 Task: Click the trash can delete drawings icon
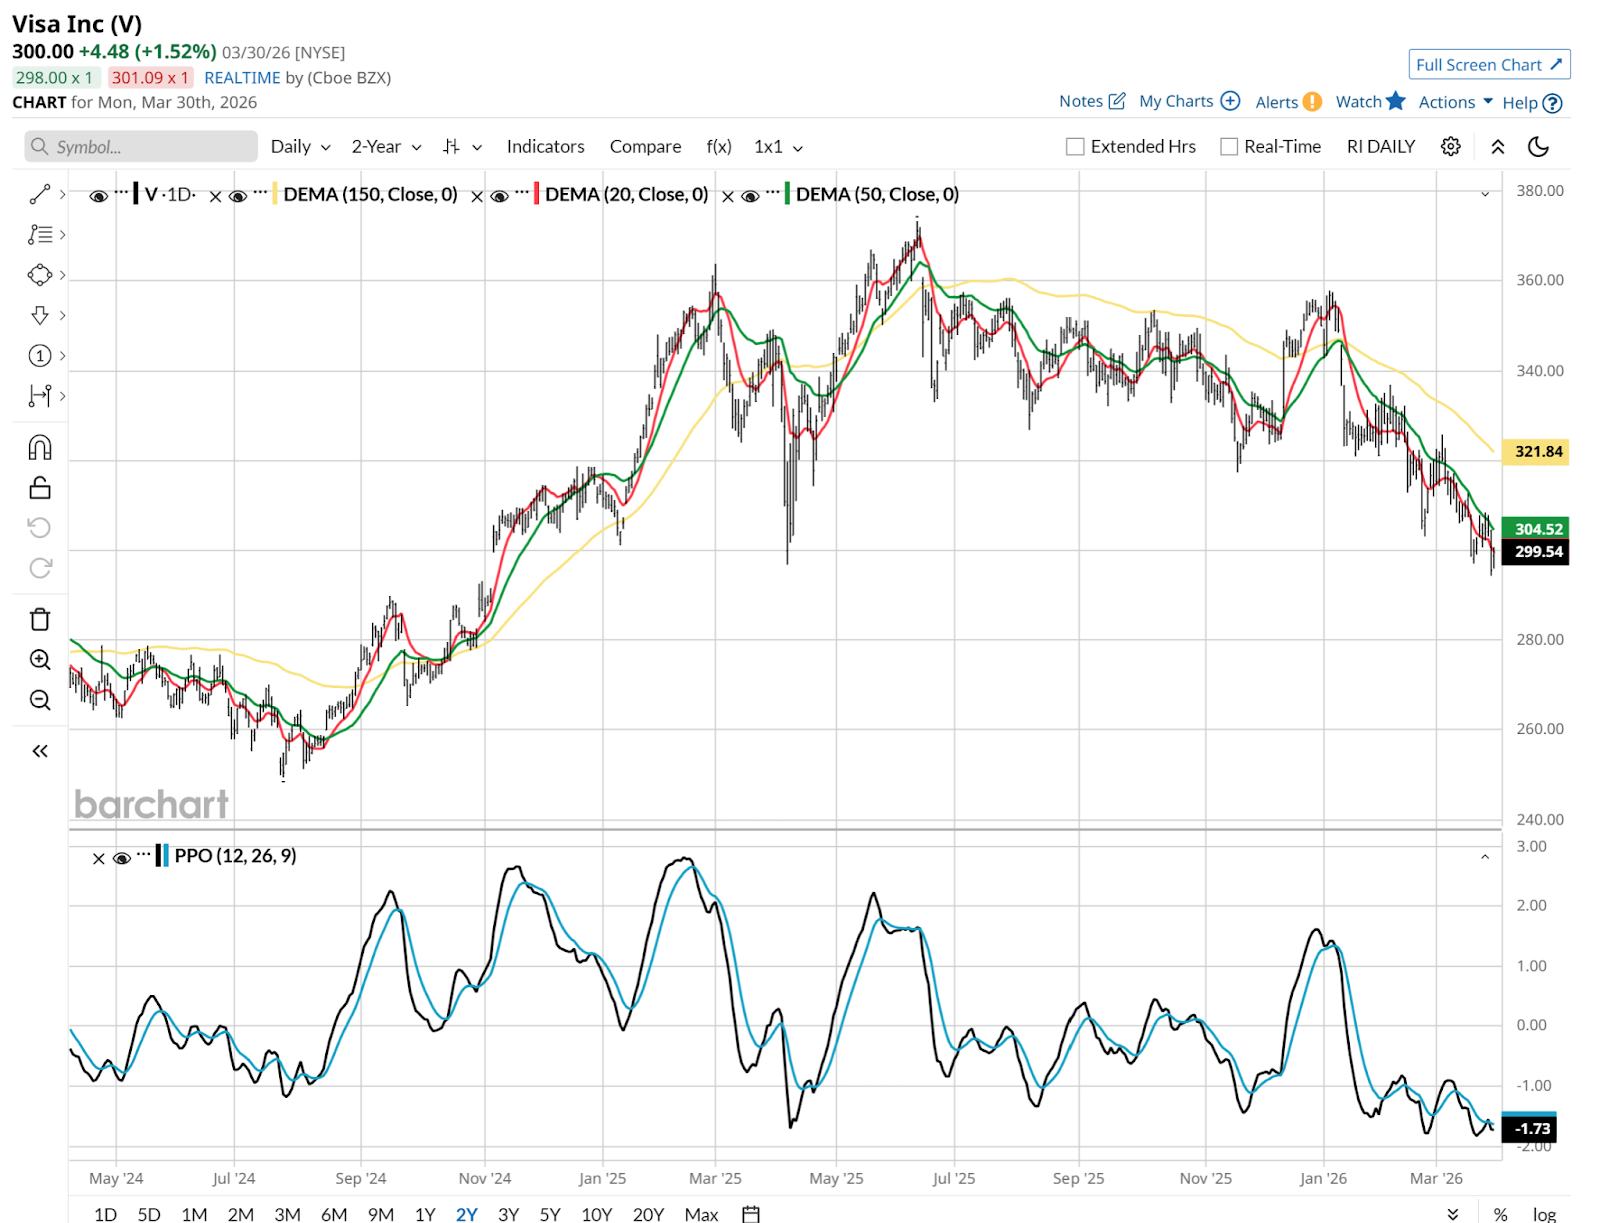point(40,619)
